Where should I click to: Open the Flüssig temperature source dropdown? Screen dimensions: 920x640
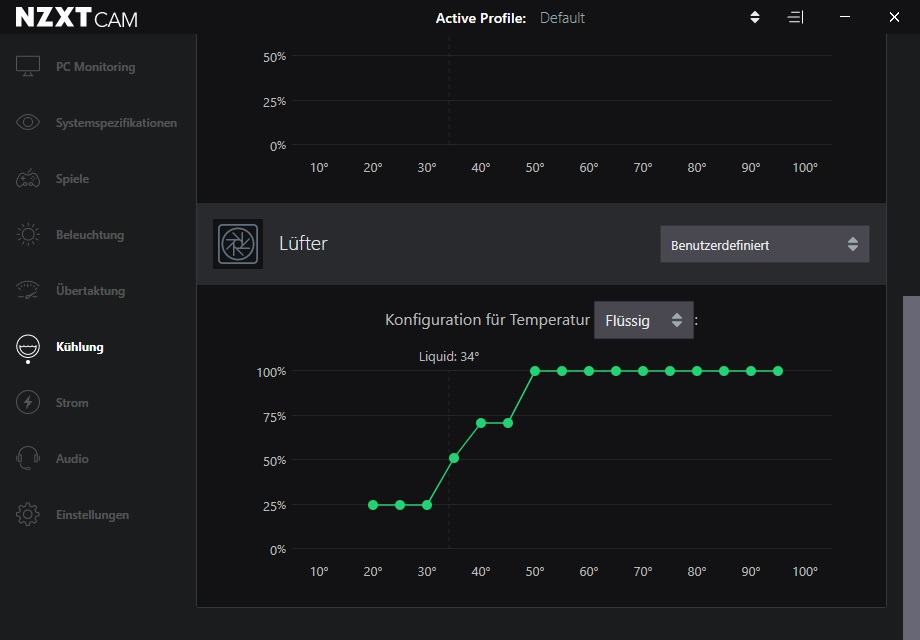point(644,320)
